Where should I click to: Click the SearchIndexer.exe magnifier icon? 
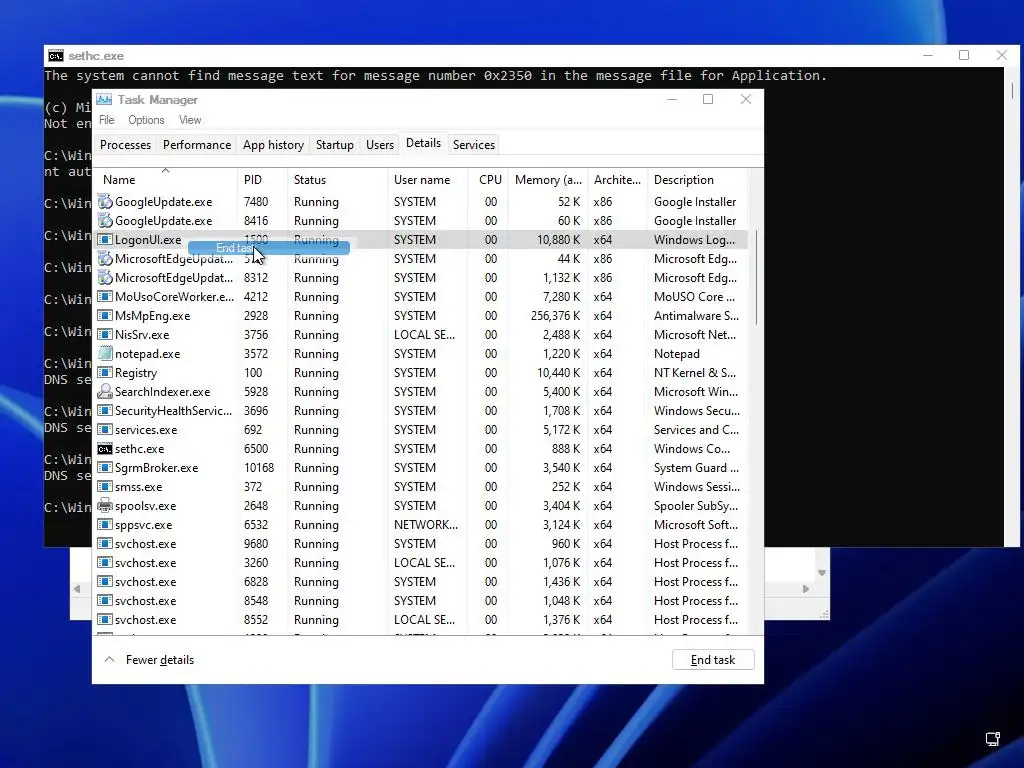(104, 391)
